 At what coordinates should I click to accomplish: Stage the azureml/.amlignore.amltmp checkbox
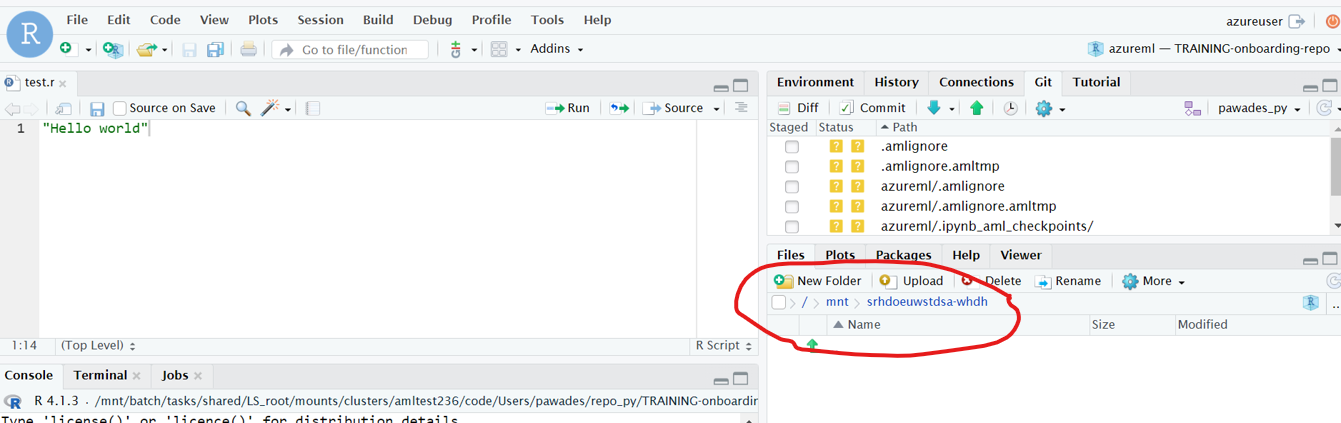tap(792, 207)
